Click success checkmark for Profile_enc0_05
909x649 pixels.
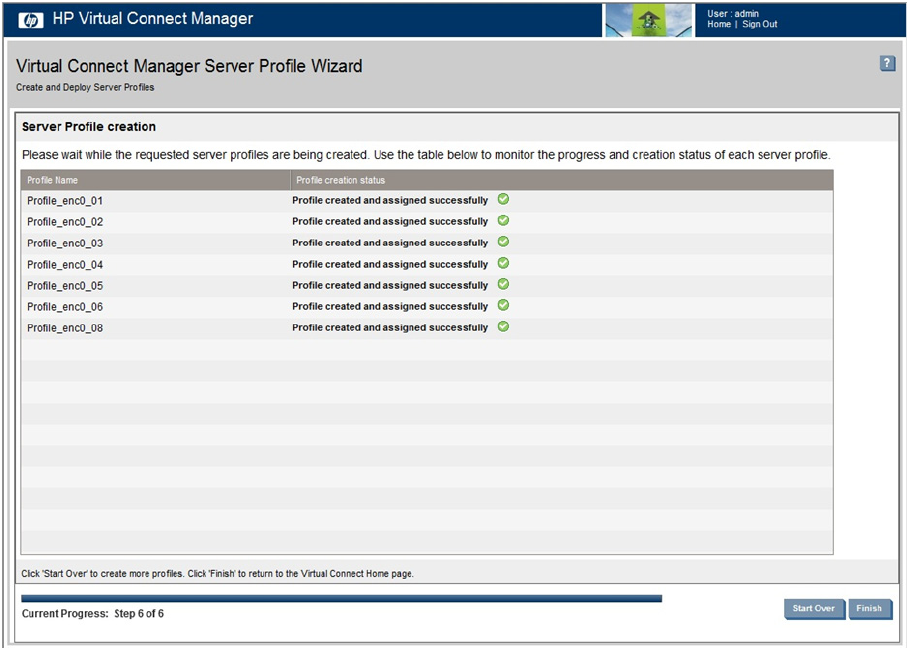click(503, 285)
